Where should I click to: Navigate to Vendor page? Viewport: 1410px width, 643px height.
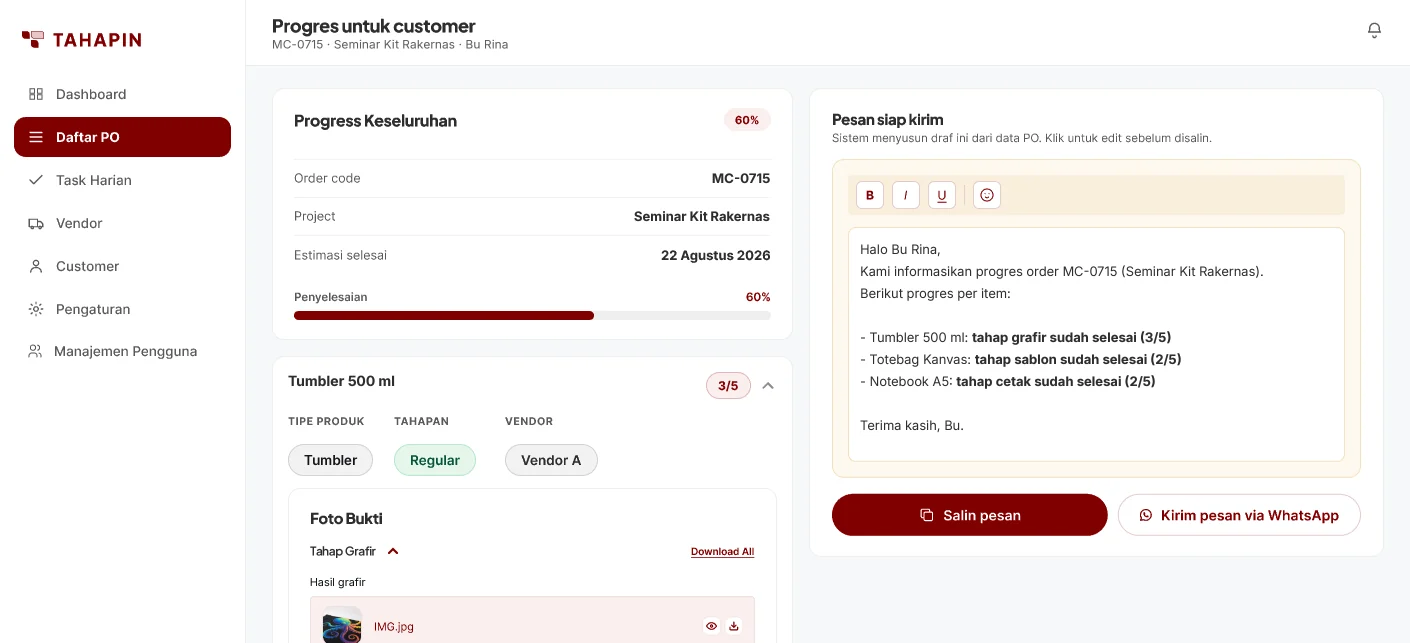pos(122,223)
